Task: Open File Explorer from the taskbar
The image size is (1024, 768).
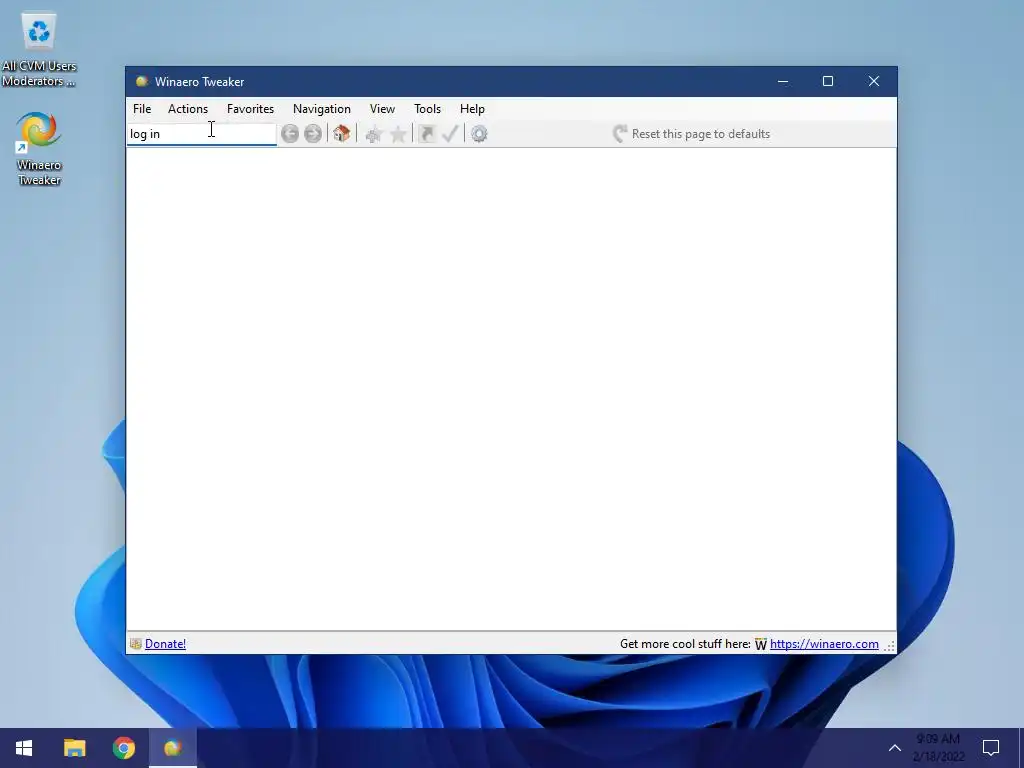Action: [74, 748]
